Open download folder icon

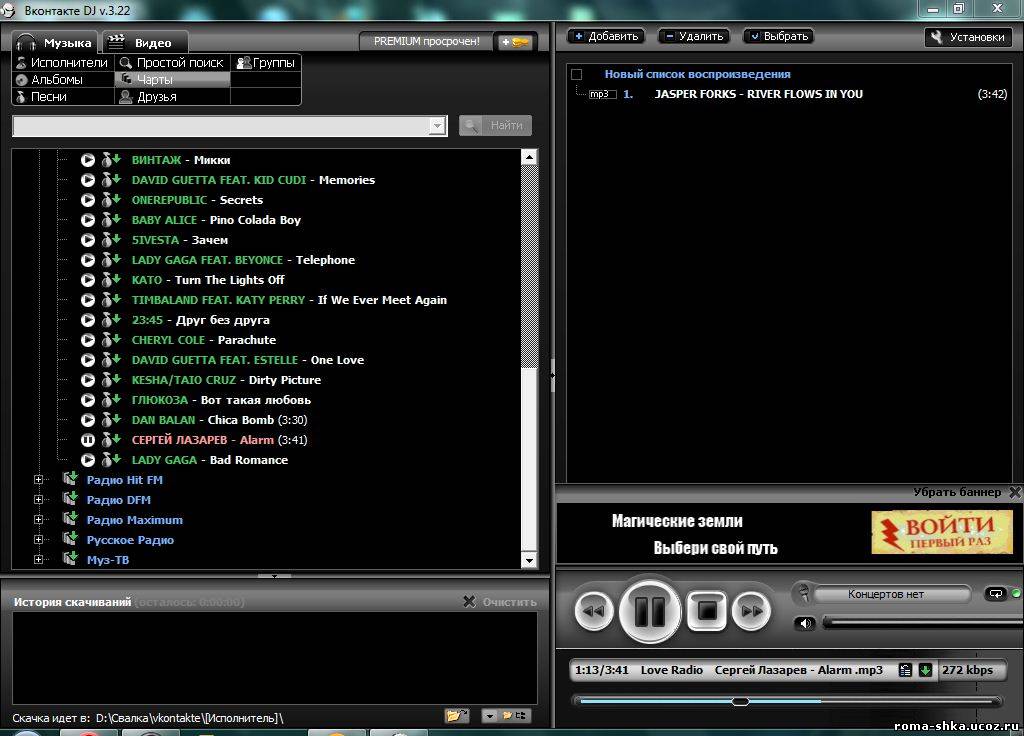456,716
